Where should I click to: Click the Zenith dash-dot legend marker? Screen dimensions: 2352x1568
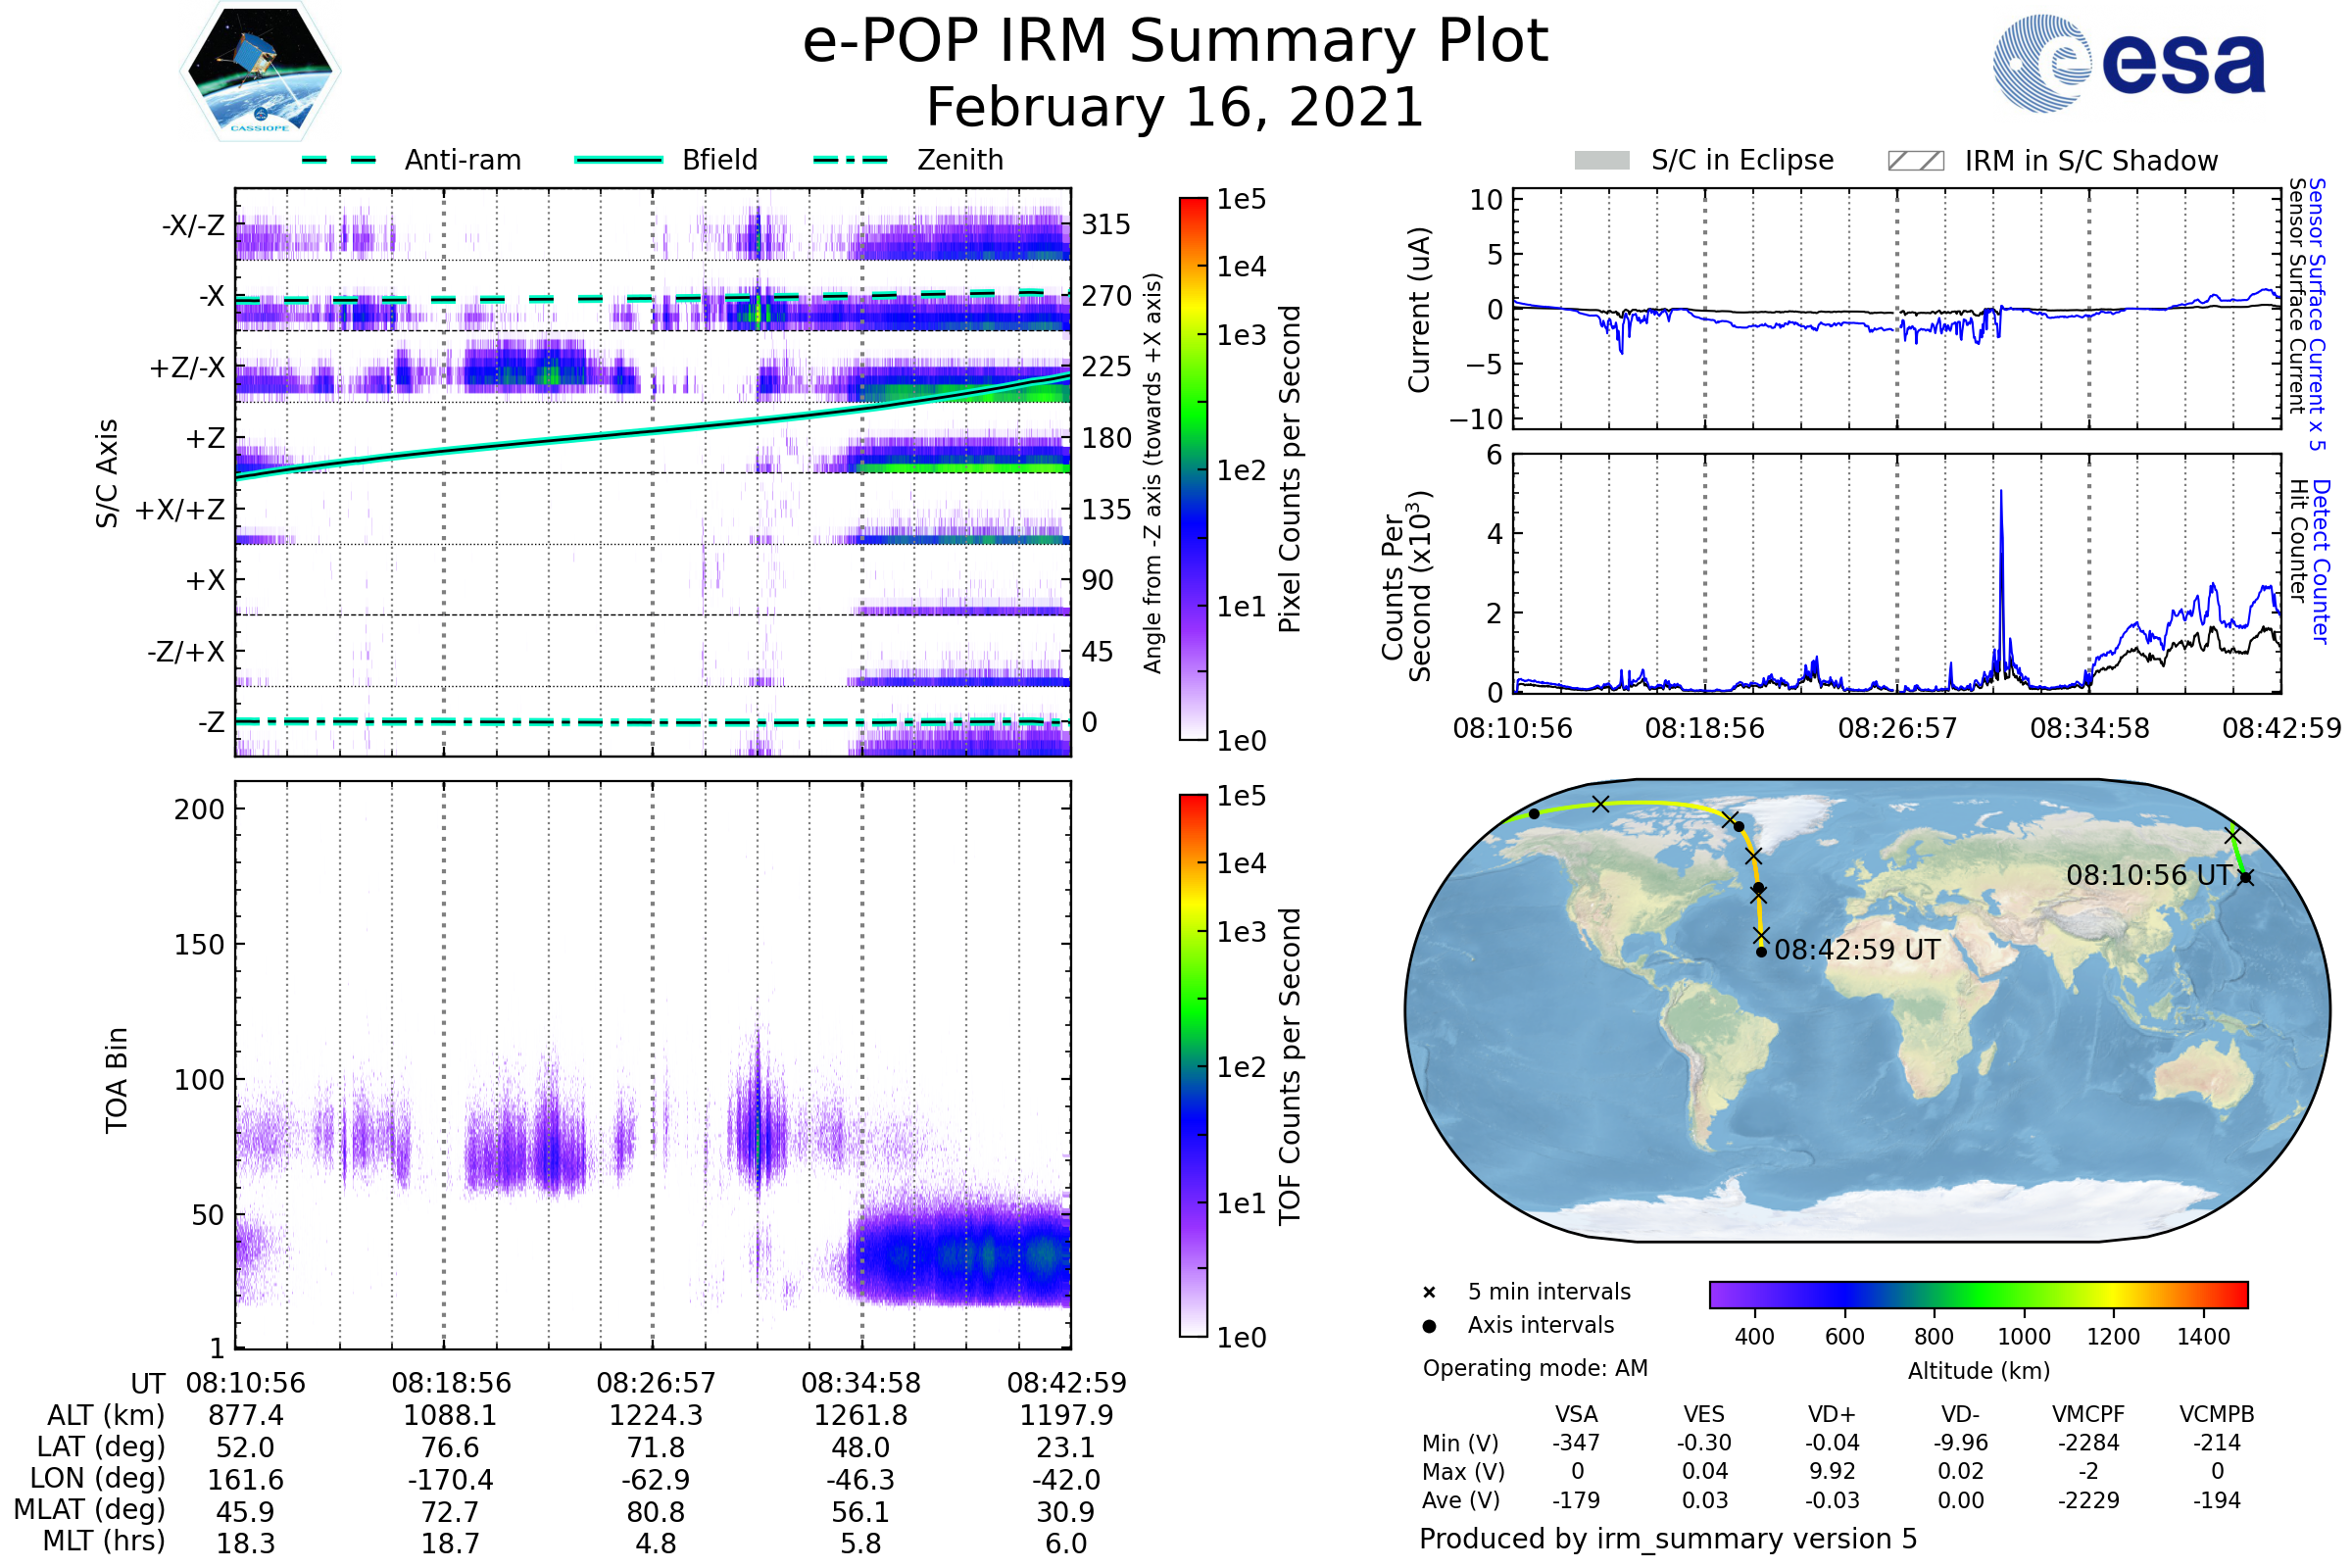pyautogui.click(x=850, y=160)
